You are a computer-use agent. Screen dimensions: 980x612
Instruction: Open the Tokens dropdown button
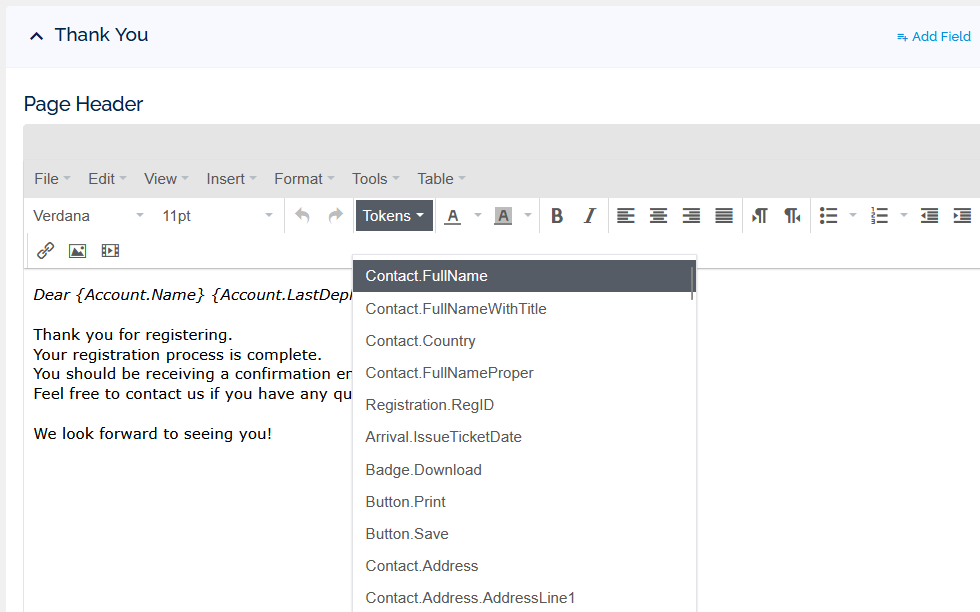pos(393,215)
